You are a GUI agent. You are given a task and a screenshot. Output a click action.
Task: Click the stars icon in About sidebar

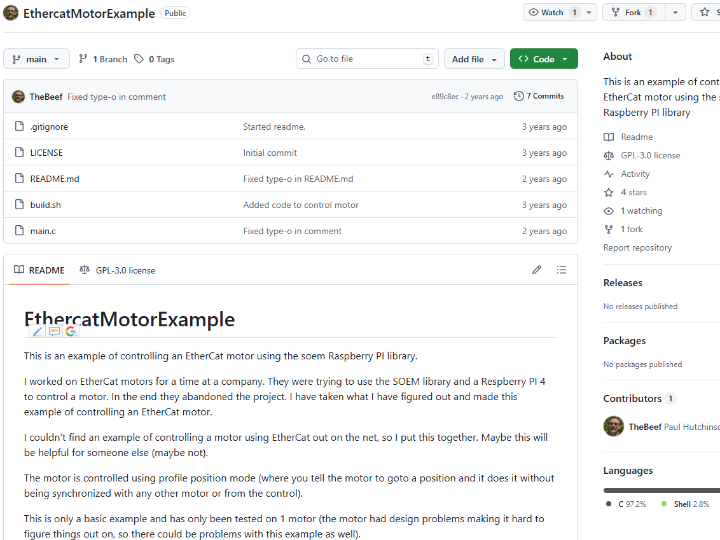pyautogui.click(x=609, y=192)
